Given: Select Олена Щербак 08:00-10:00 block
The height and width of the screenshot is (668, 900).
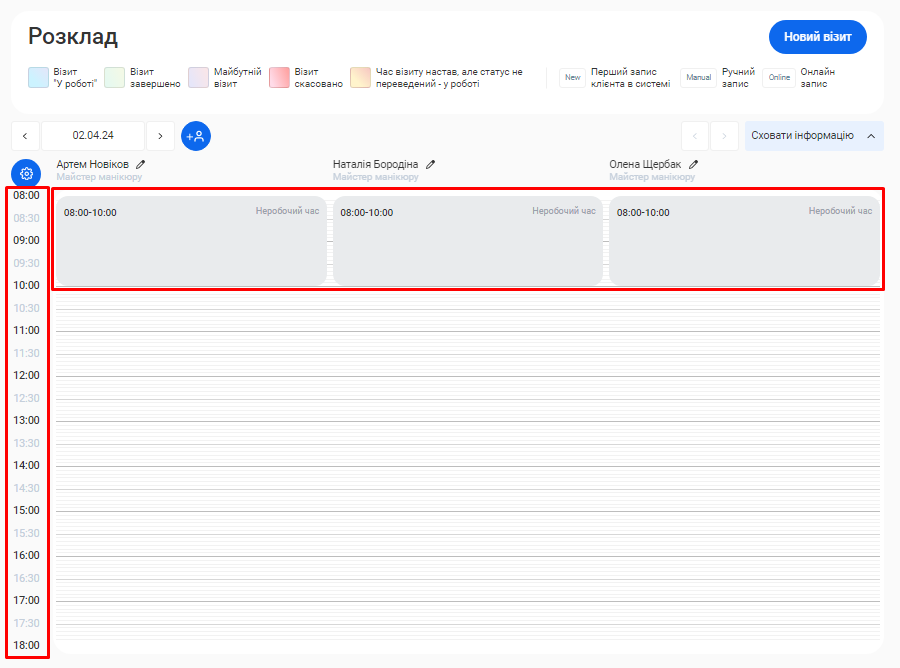Looking at the screenshot, I should 744,240.
